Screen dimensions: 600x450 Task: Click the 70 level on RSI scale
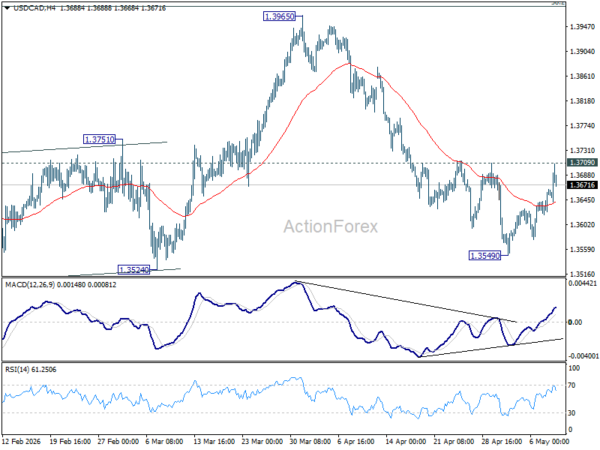[x=572, y=385]
